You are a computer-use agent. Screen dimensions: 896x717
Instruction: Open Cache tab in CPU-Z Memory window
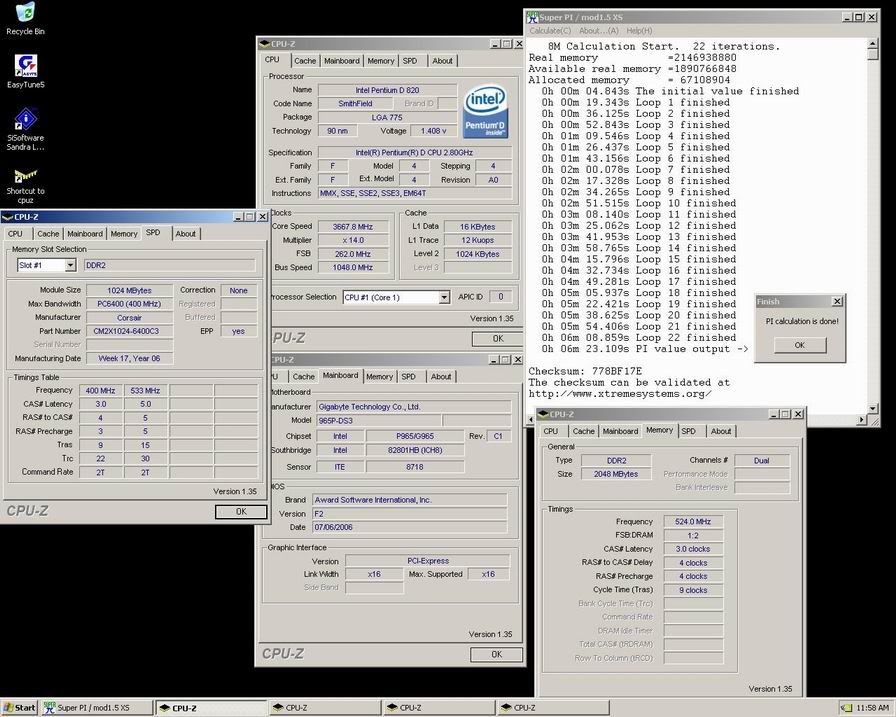(x=583, y=431)
